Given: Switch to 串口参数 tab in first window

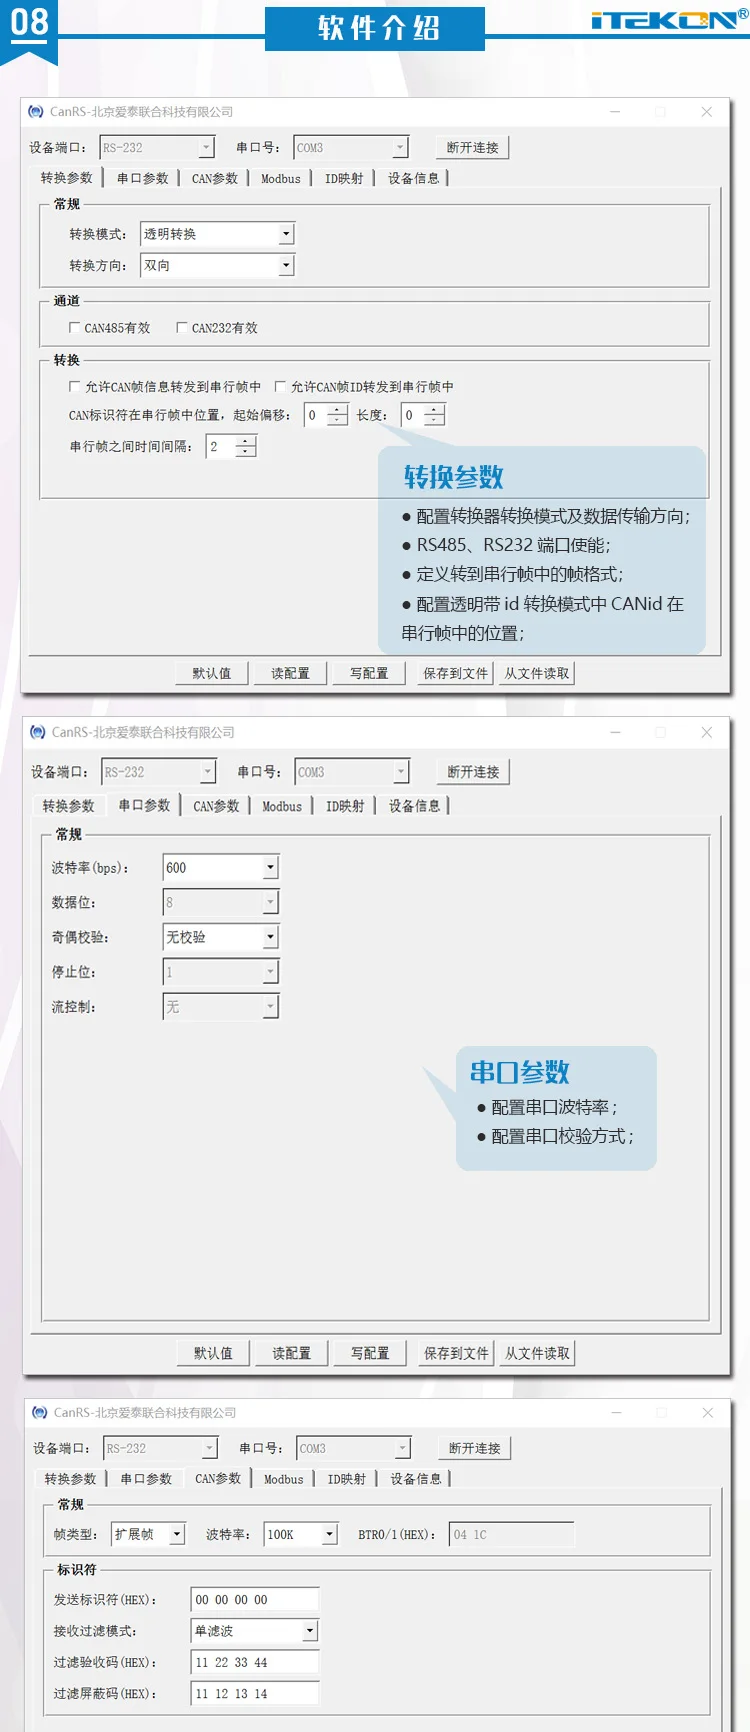Looking at the screenshot, I should (143, 179).
